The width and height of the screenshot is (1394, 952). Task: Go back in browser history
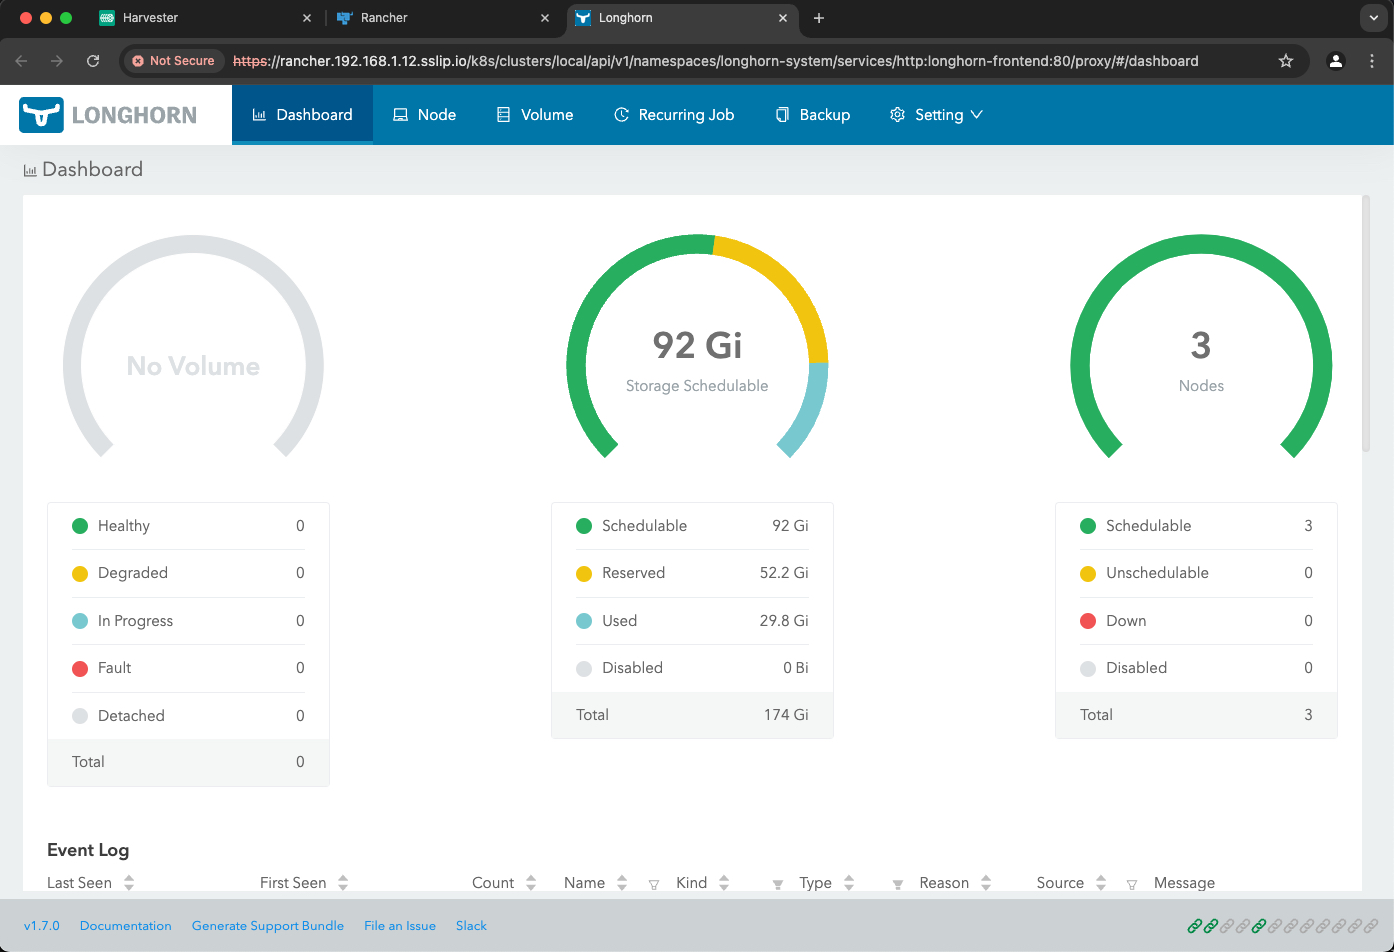point(22,61)
